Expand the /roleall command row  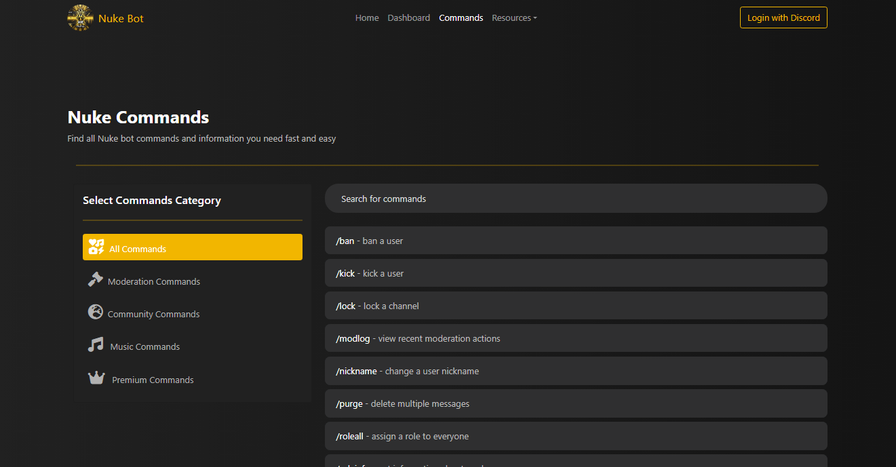576,436
